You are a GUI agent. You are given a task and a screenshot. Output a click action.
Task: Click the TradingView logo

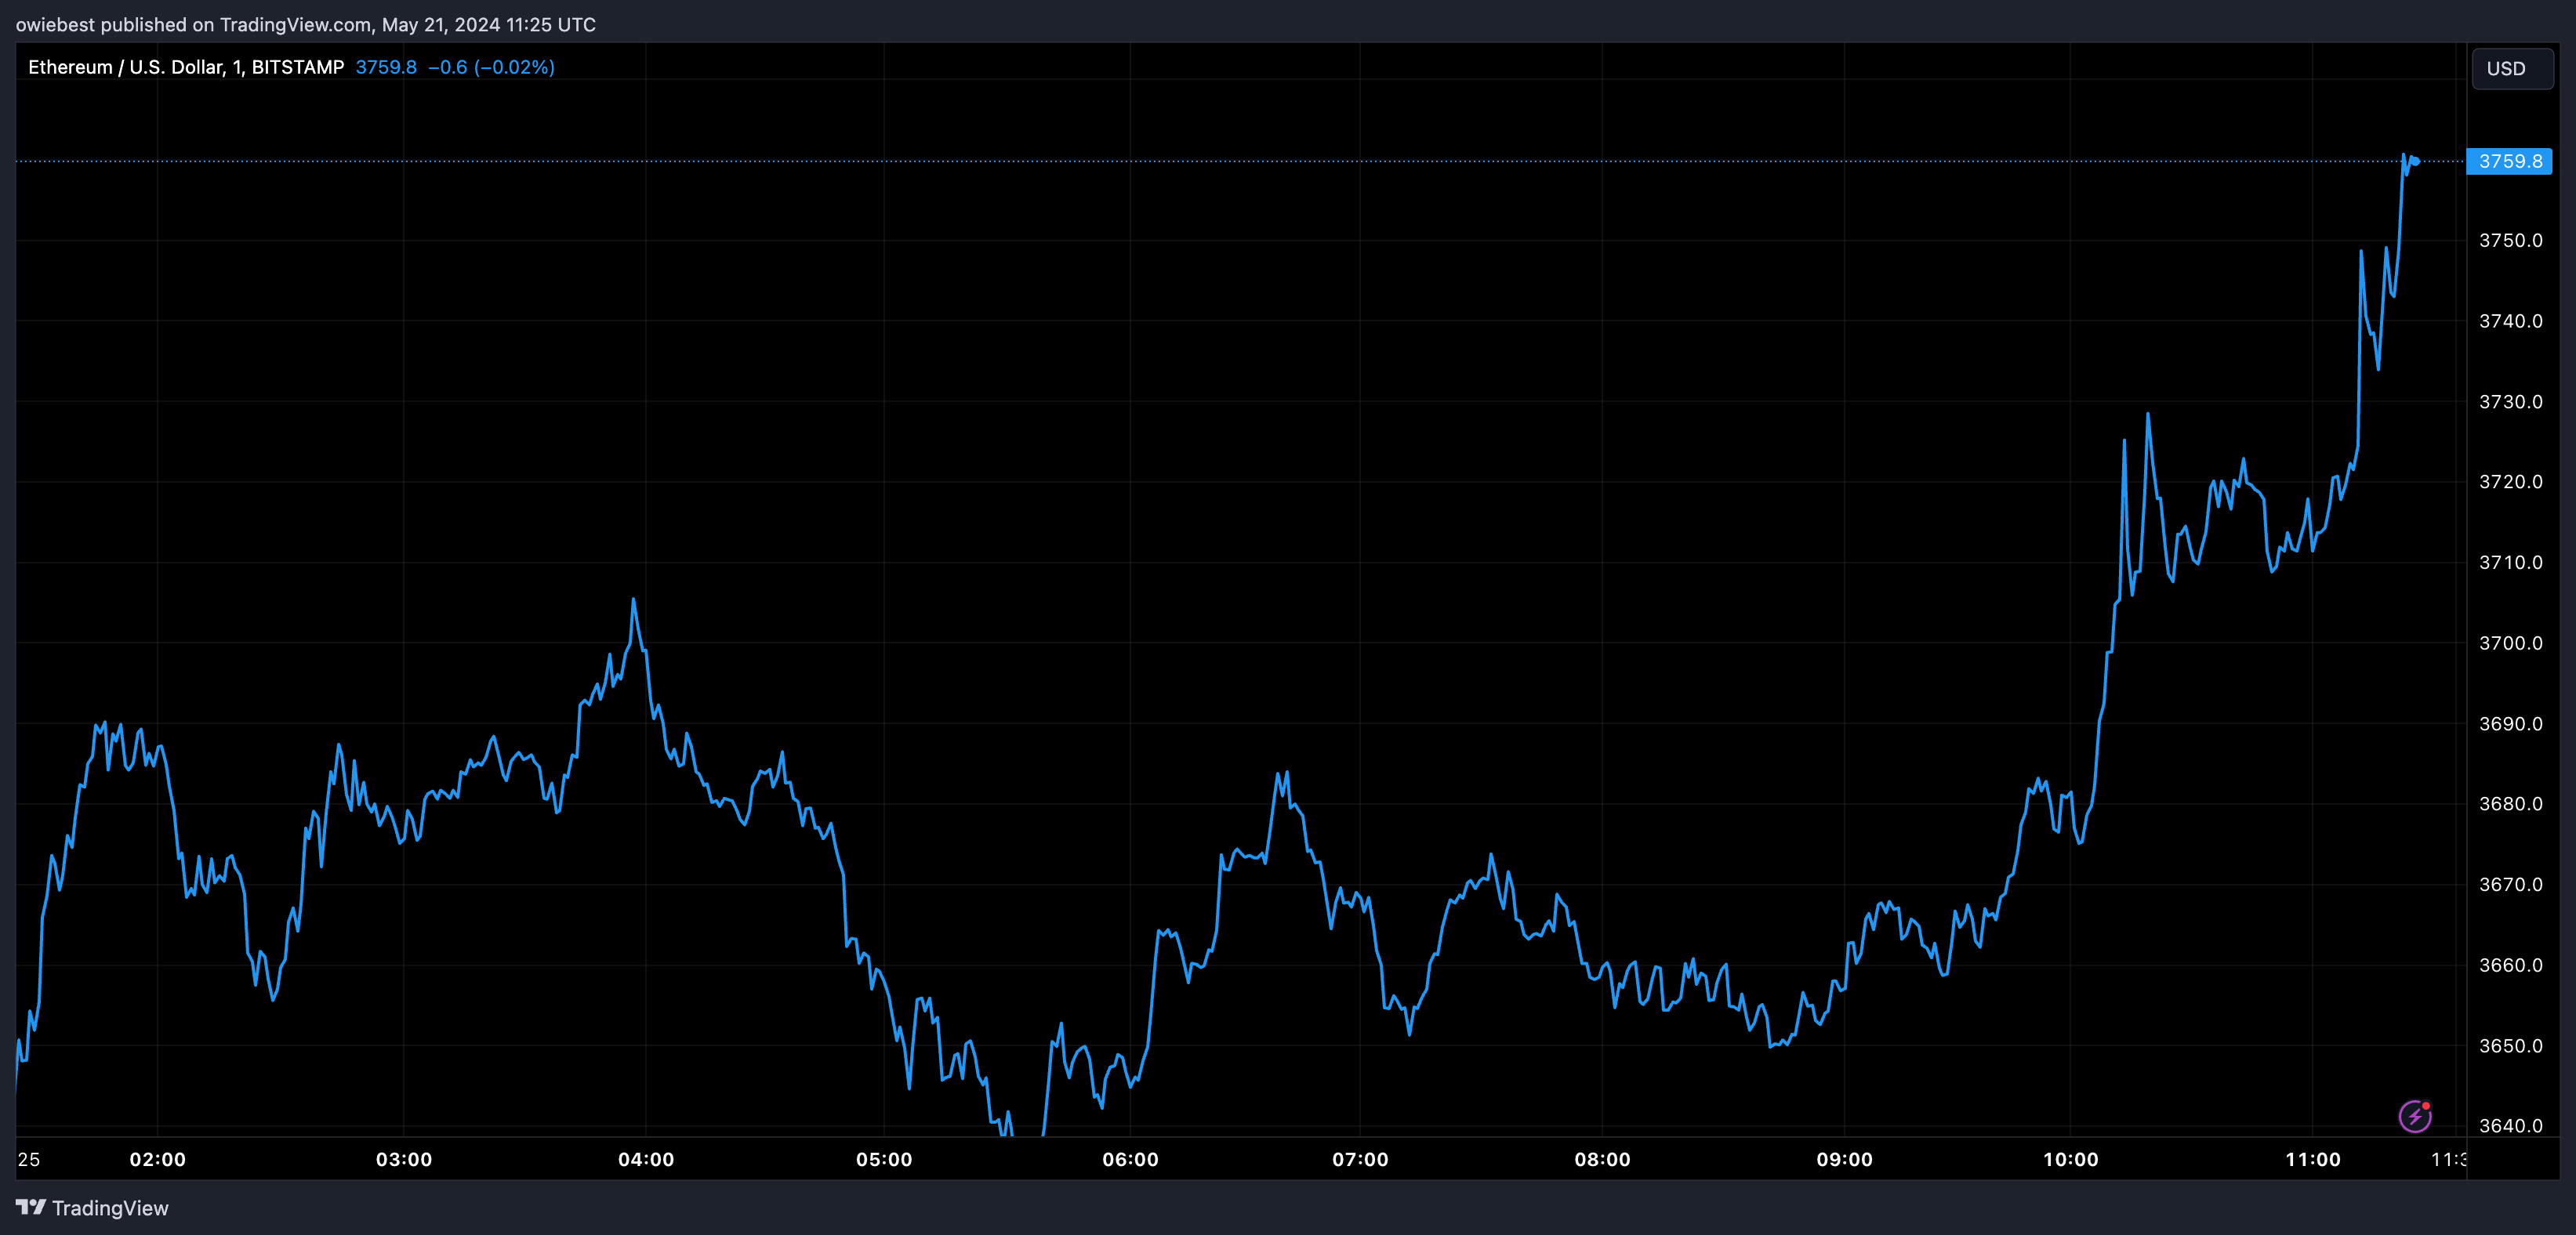93,1208
